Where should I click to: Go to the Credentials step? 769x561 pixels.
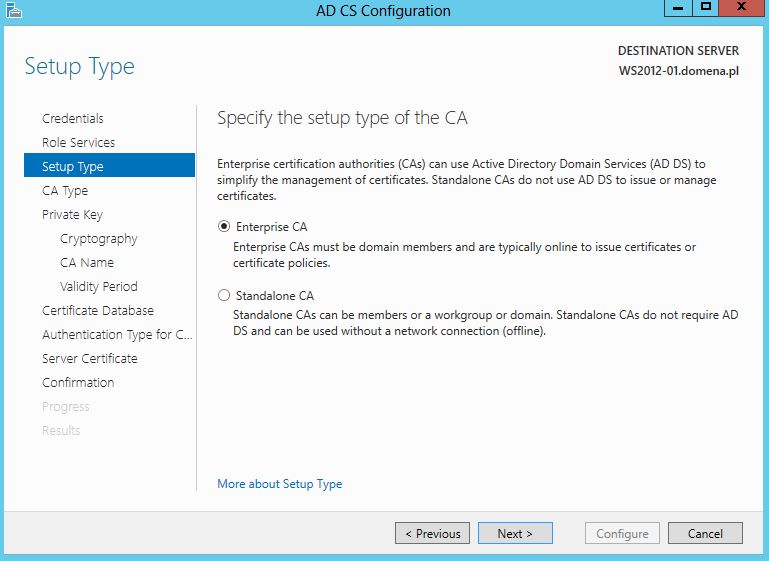73,118
